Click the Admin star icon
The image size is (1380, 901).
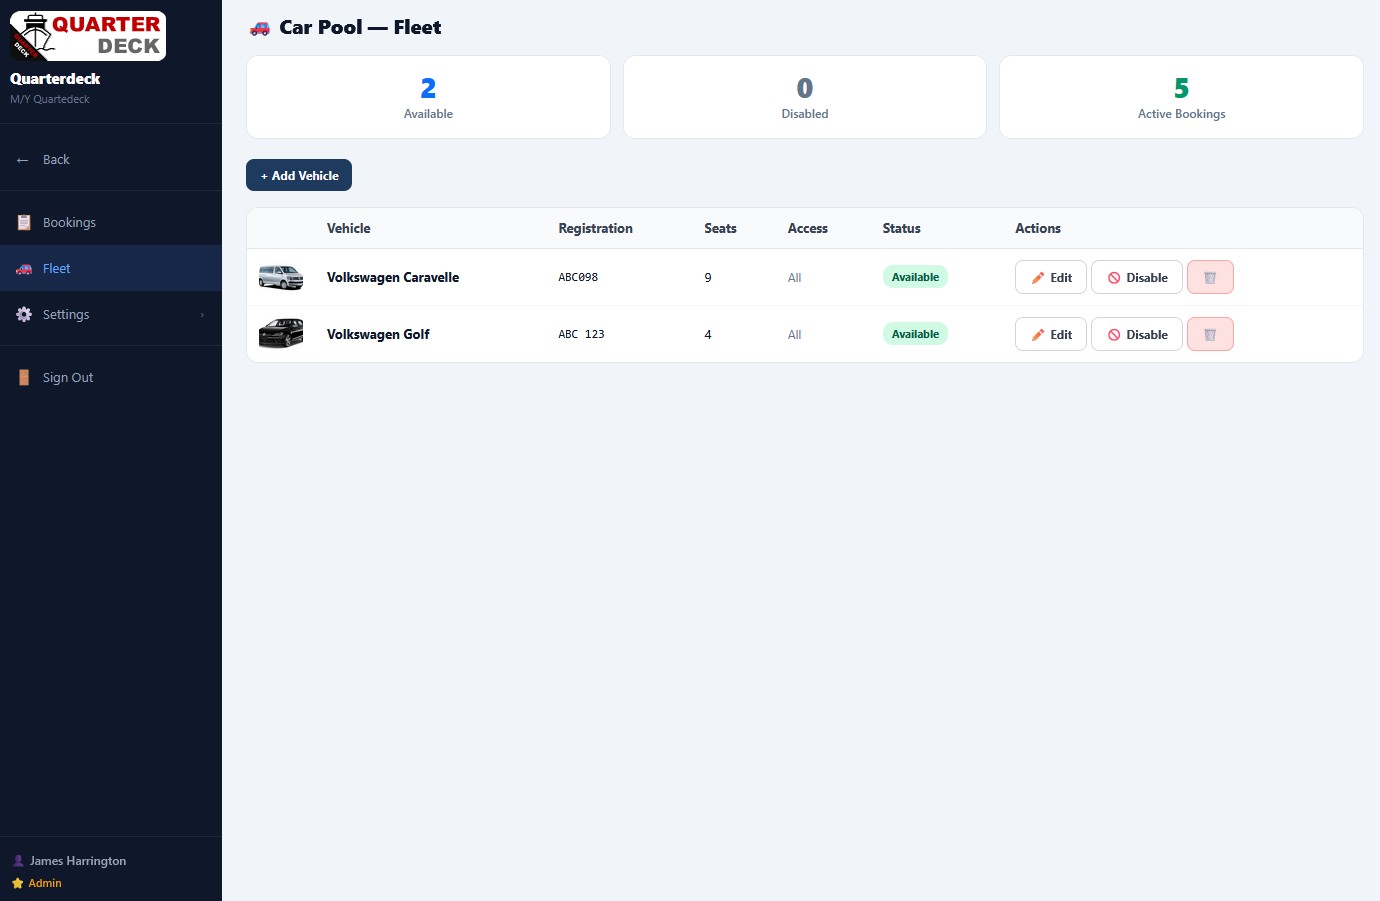click(18, 883)
